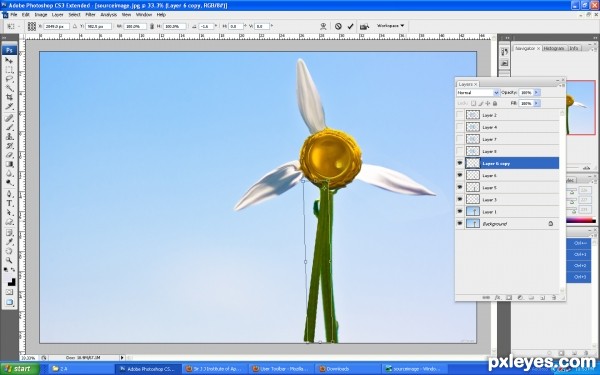
Task: Select the Slice tool
Action: click(x=9, y=106)
